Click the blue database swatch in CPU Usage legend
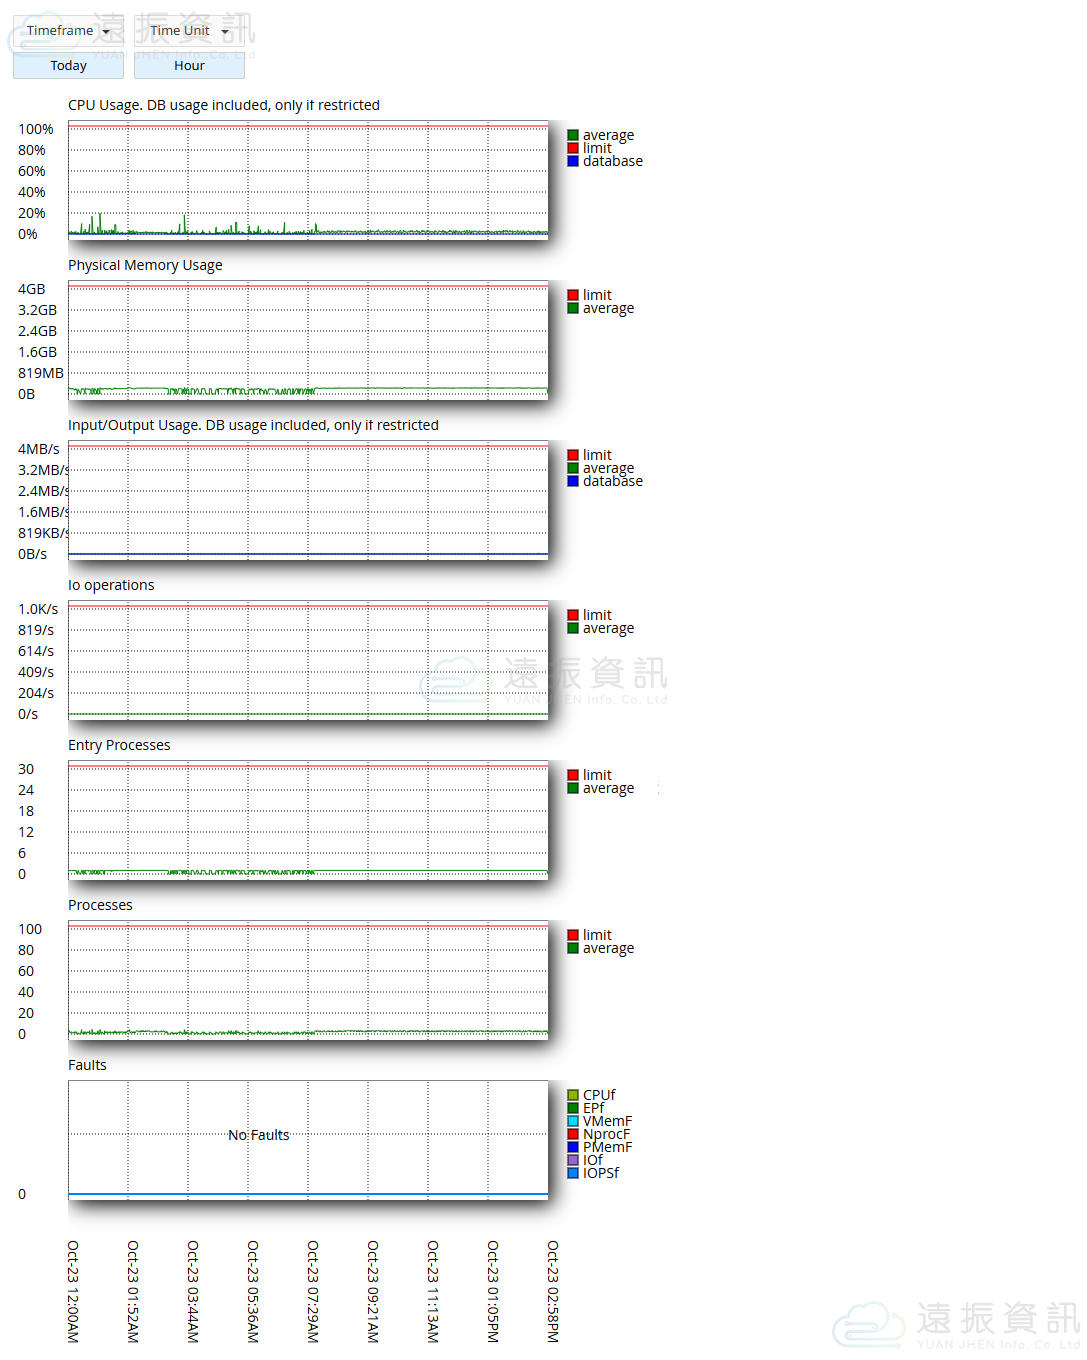1087x1360 pixels. [573, 161]
